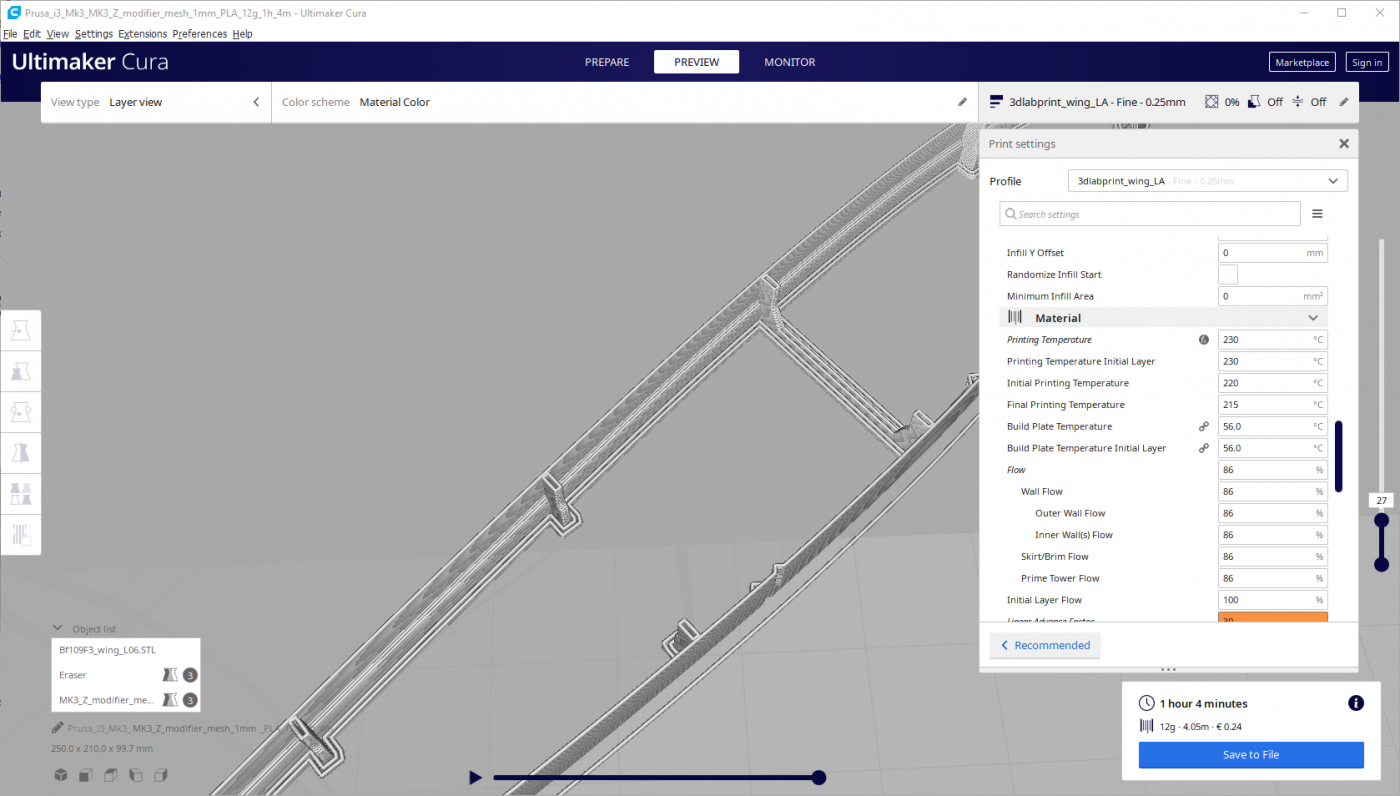Screen dimensions: 1400x796
Task: Open the settings visibility hamburger menu
Action: [x=1317, y=213]
